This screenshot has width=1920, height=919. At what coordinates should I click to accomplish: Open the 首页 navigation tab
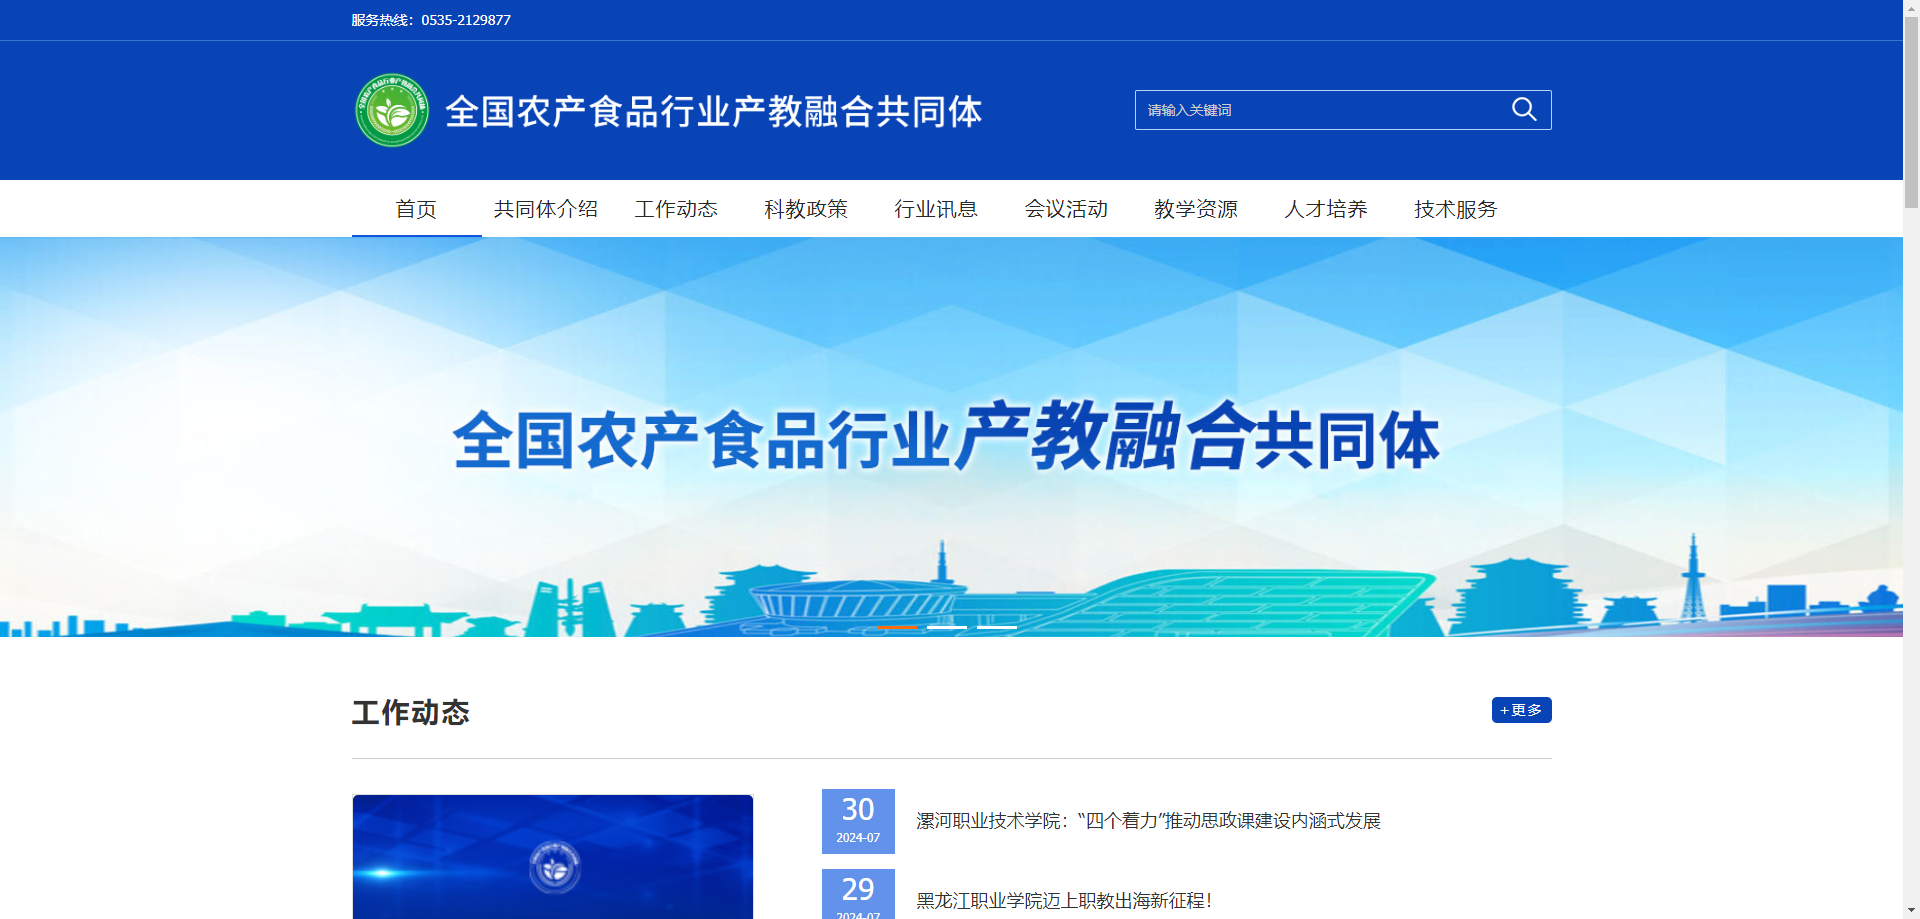(416, 209)
